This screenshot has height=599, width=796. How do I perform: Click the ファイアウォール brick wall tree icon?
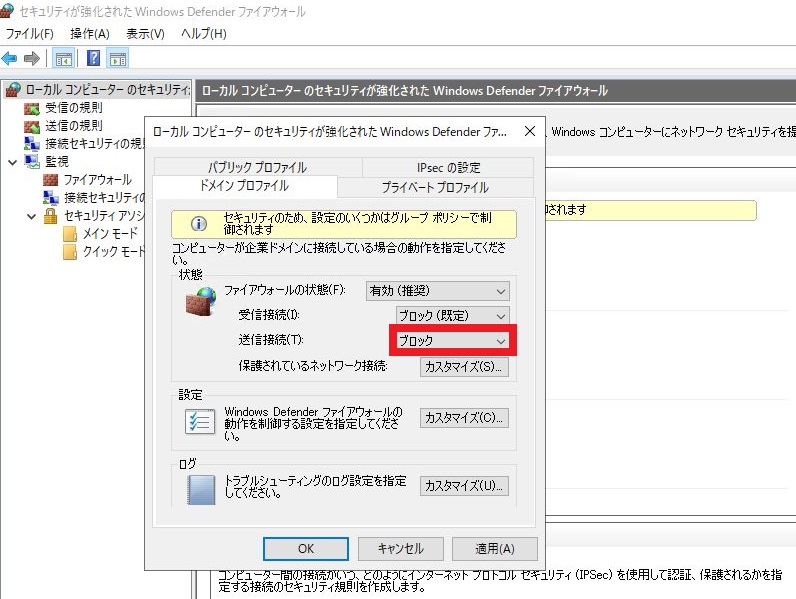[x=50, y=180]
